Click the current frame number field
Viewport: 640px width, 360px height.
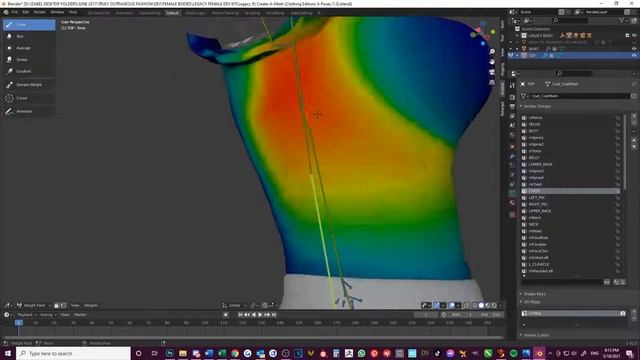[426, 315]
